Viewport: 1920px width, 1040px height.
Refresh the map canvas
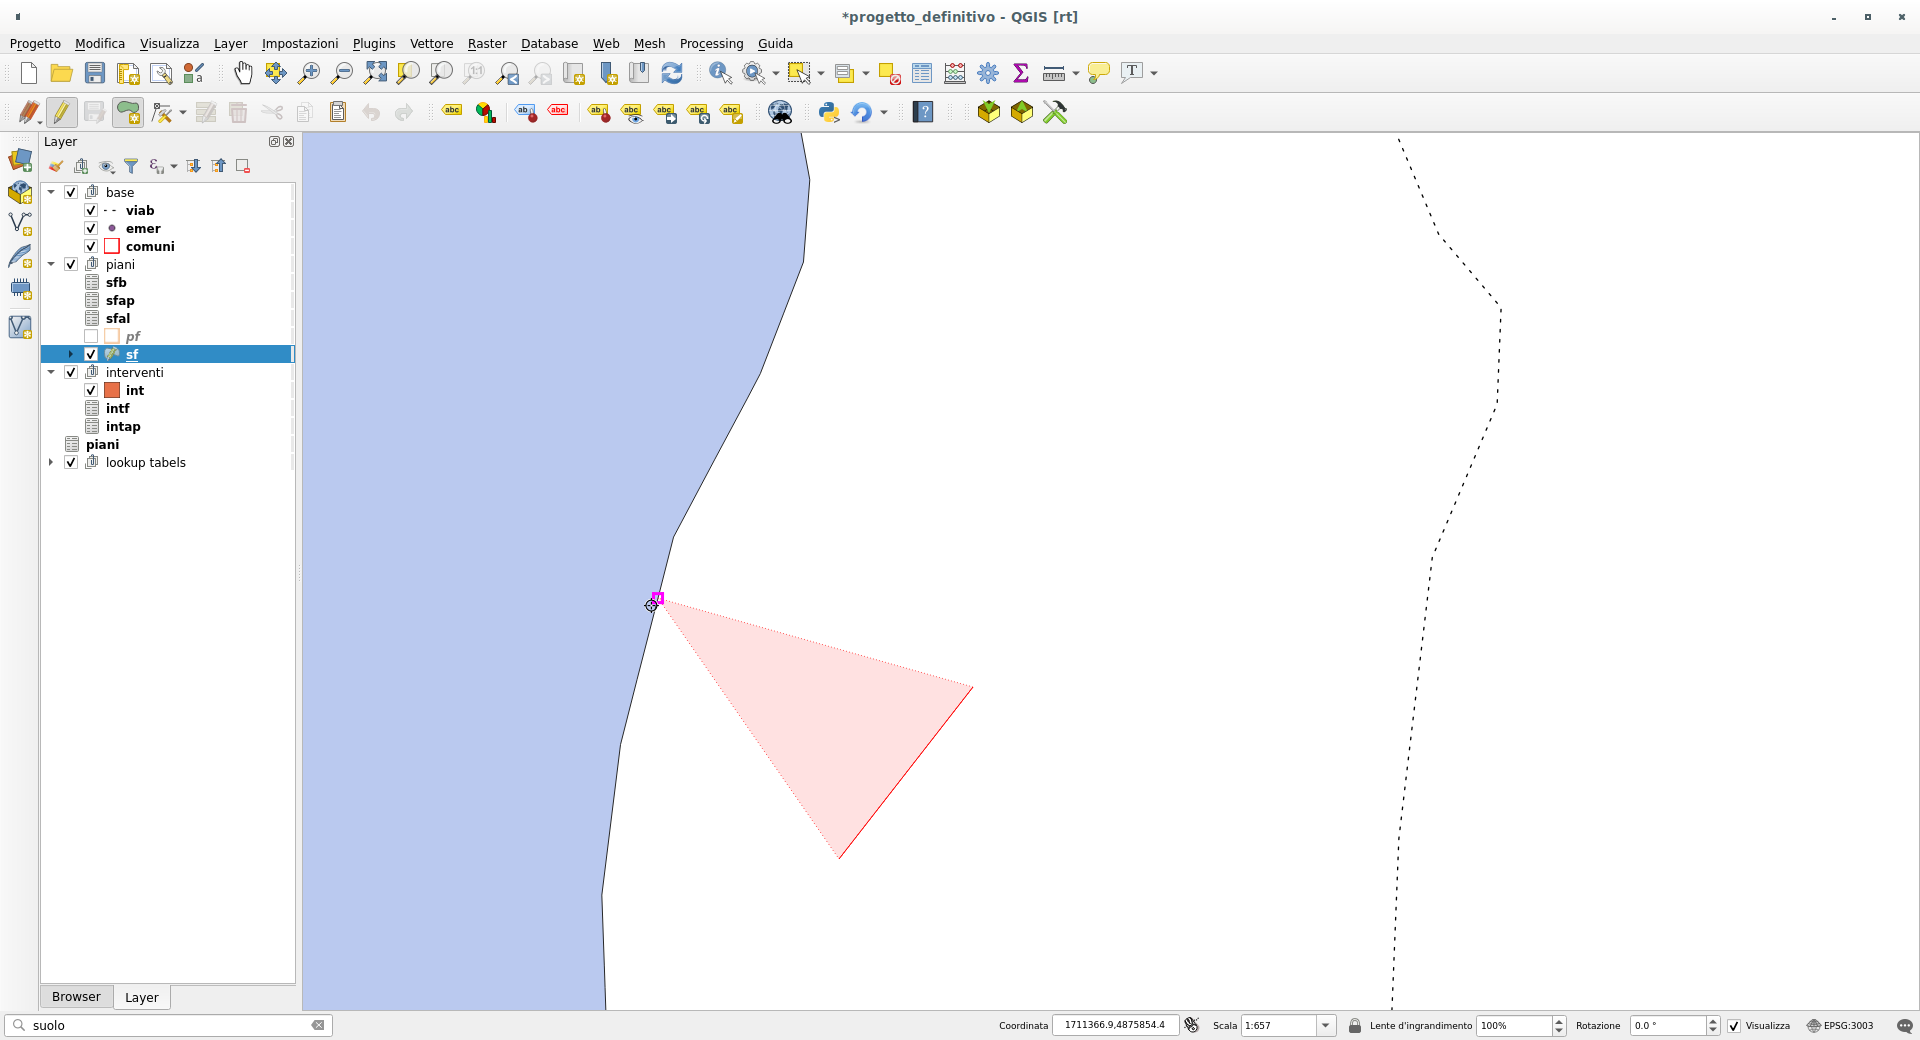pyautogui.click(x=672, y=73)
